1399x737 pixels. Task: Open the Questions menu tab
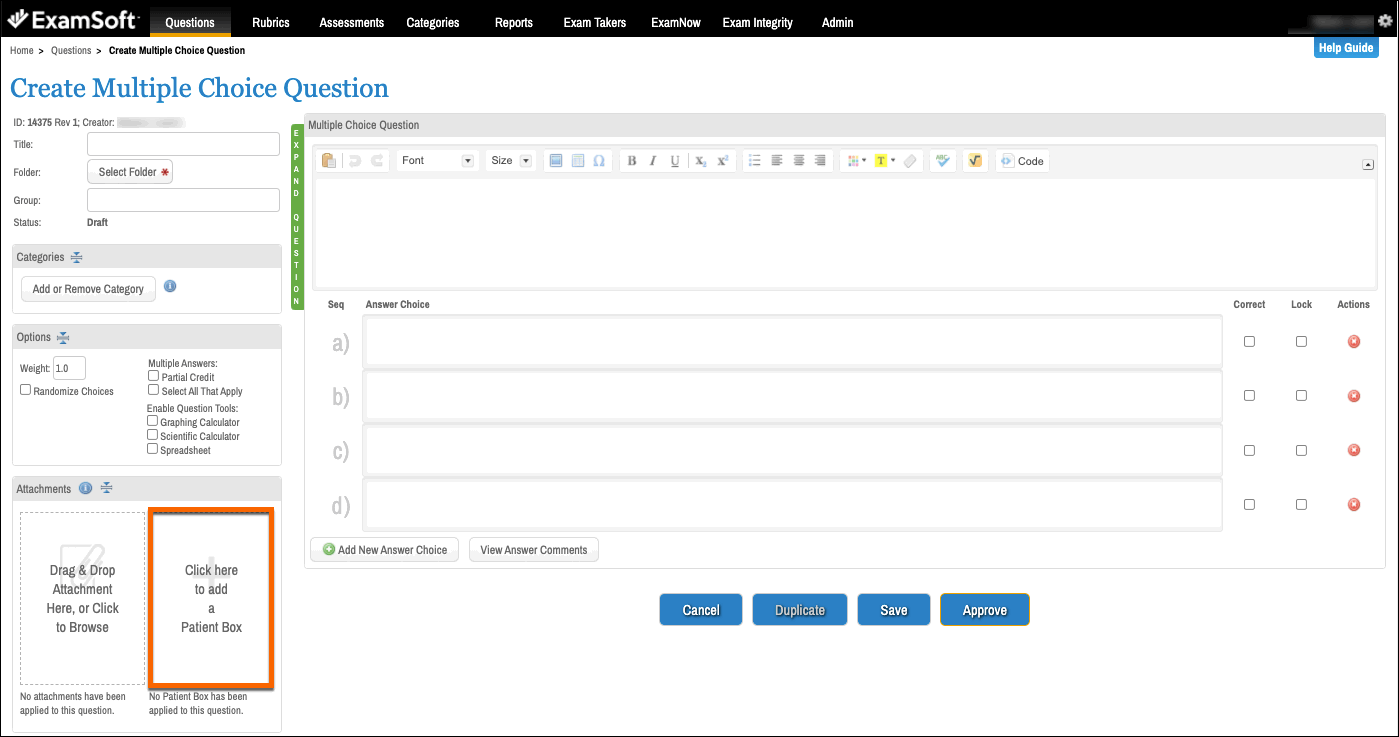tap(190, 22)
